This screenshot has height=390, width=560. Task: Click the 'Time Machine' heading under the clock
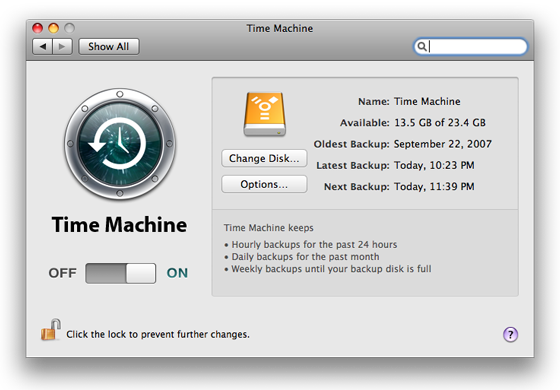pos(120,225)
